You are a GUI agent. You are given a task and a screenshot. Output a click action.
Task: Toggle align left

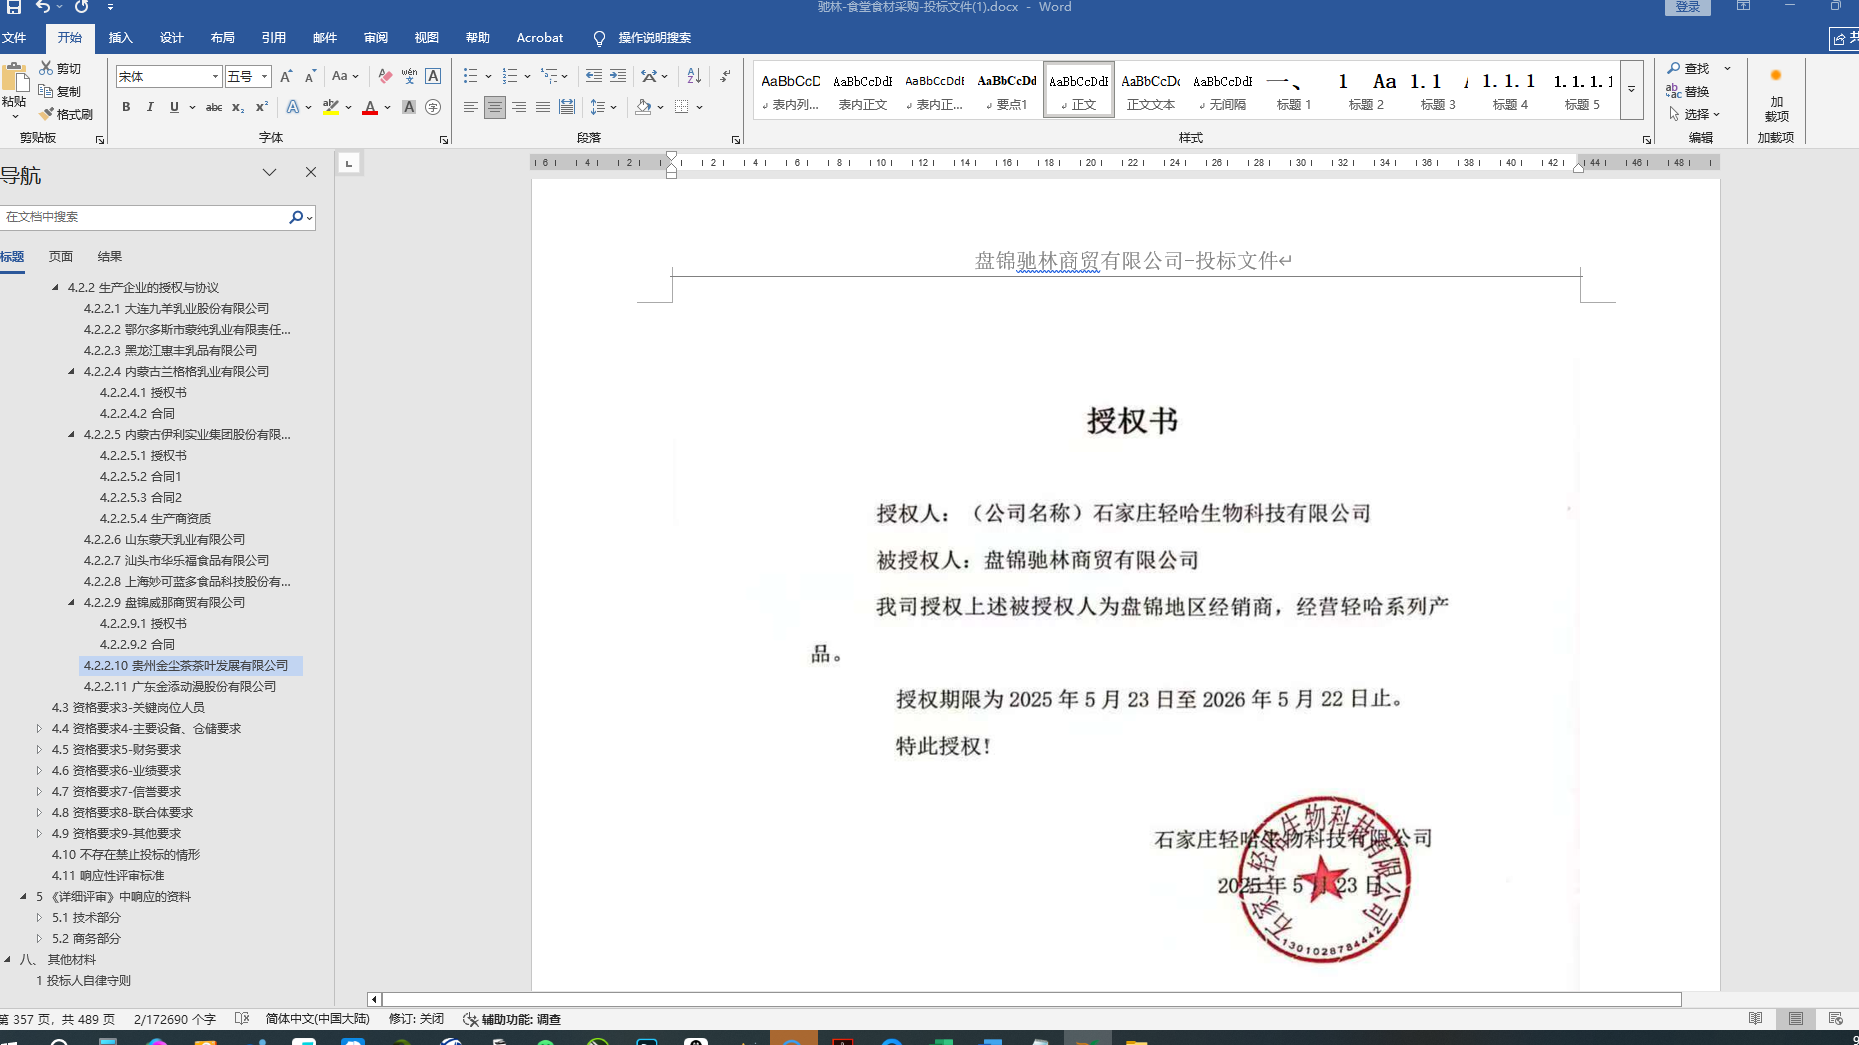[471, 107]
